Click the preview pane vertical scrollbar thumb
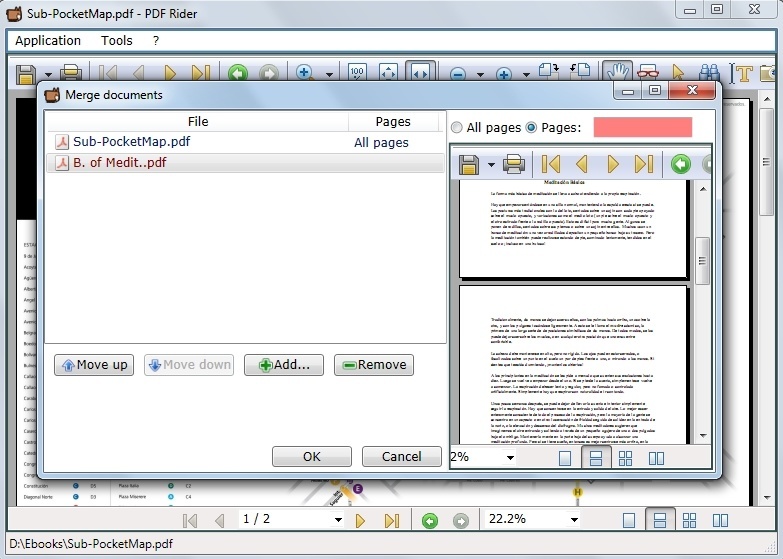The height and width of the screenshot is (559, 783). (x=703, y=261)
